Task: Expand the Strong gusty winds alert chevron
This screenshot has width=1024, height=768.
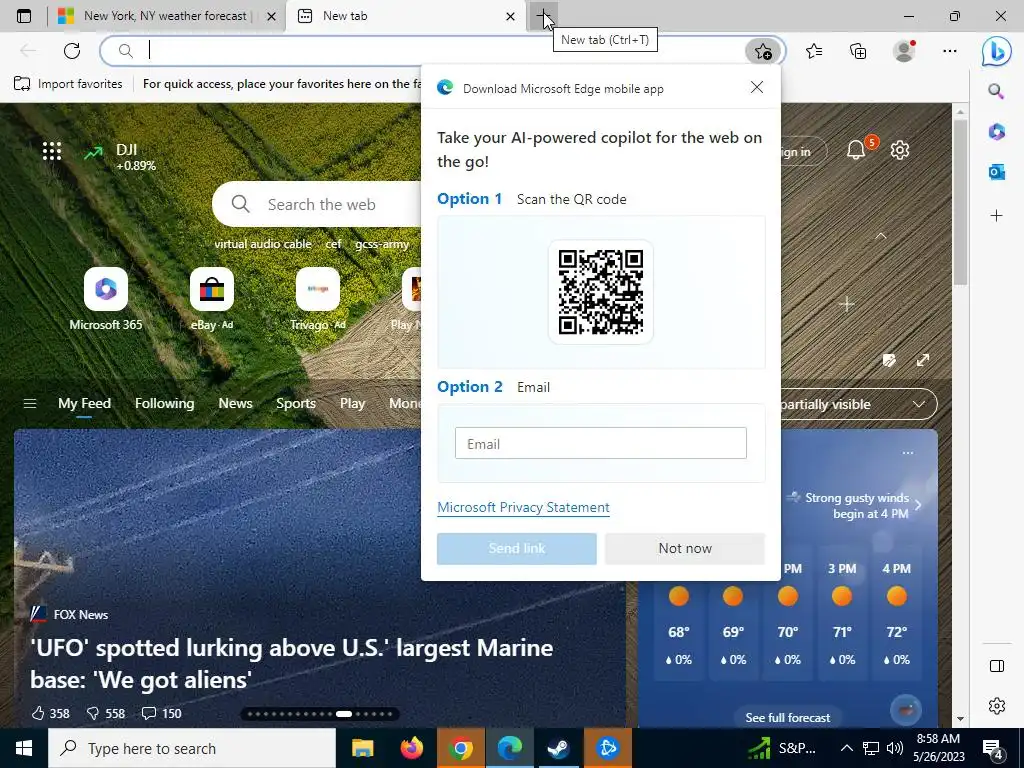Action: click(x=918, y=505)
